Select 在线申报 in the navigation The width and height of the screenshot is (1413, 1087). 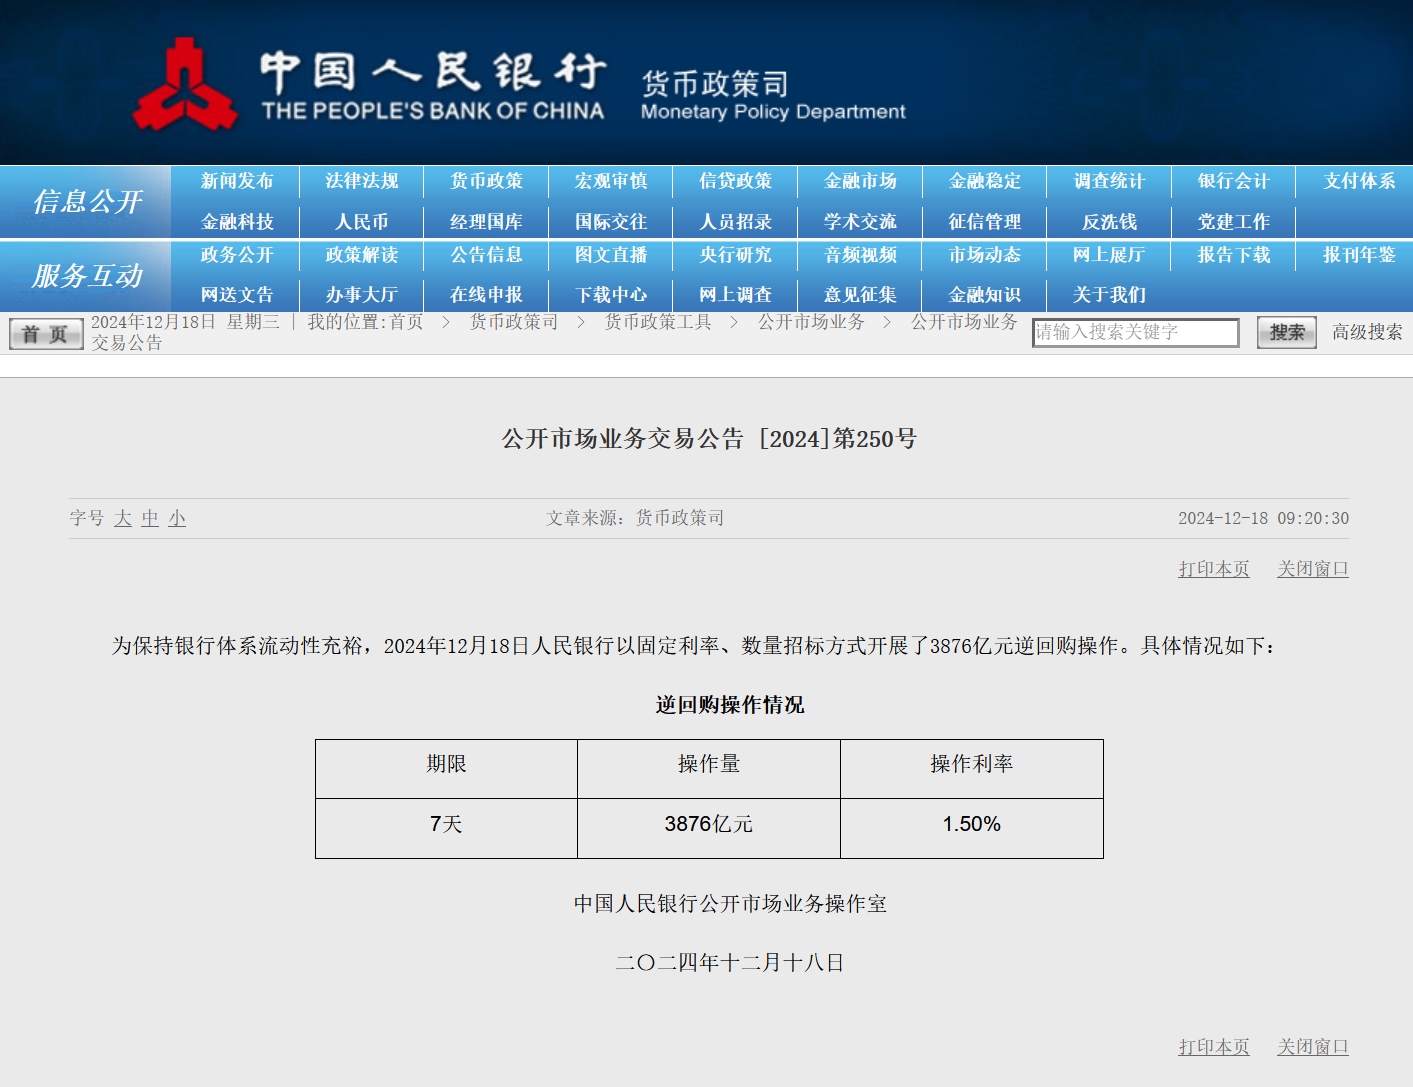point(487,295)
